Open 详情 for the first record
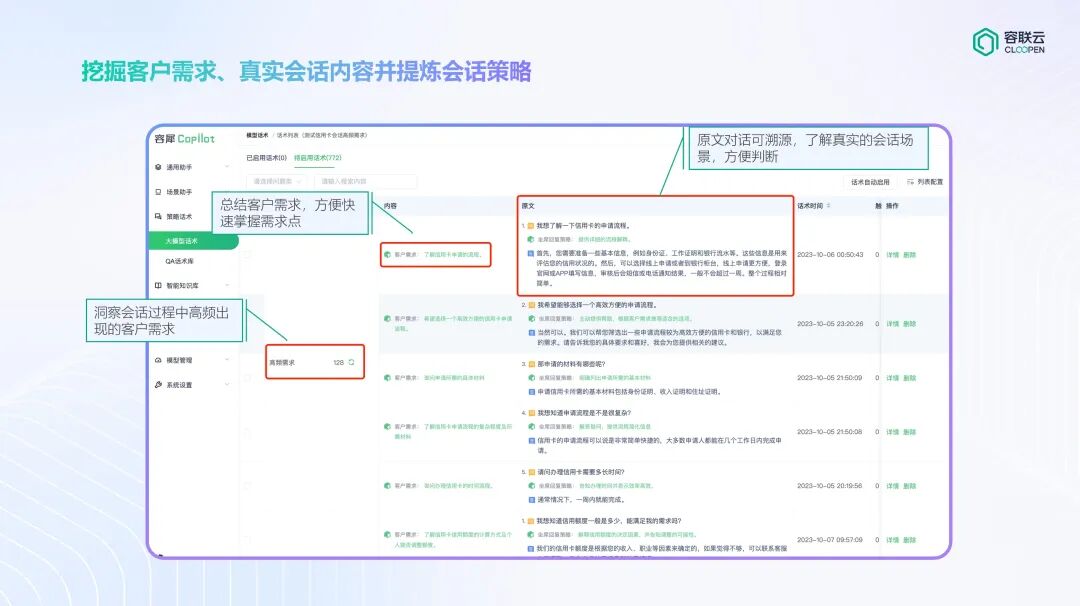 tap(893, 254)
